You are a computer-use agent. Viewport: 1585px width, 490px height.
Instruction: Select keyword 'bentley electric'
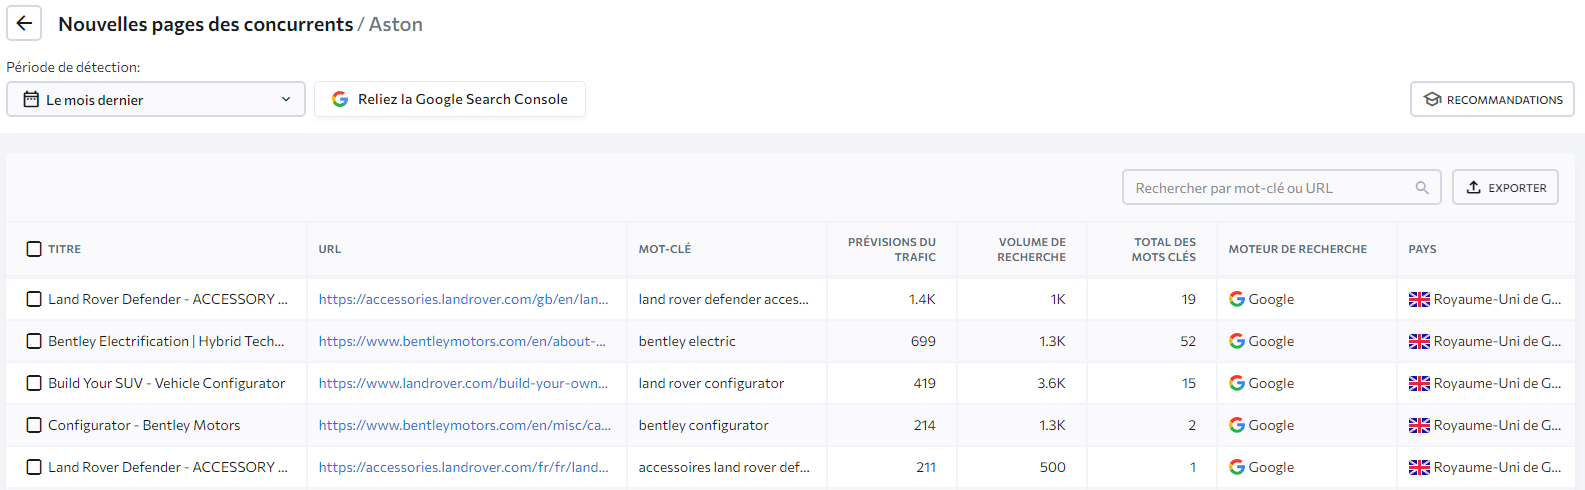point(687,341)
